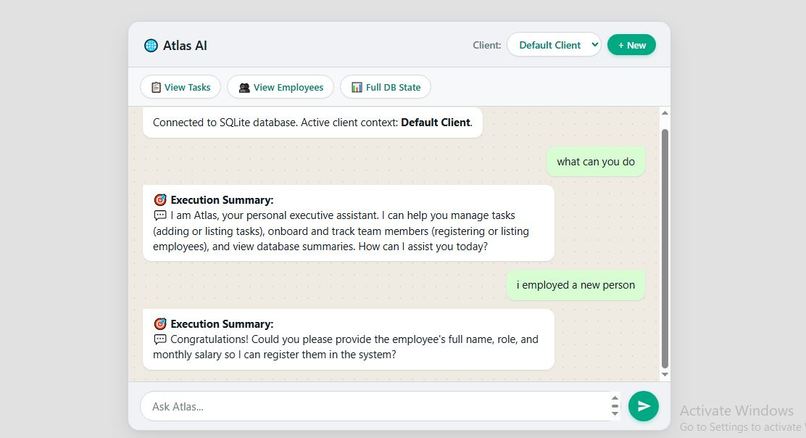Image resolution: width=806 pixels, height=438 pixels.
Task: Click the bar chart icon on Full DB State
Action: click(x=357, y=87)
